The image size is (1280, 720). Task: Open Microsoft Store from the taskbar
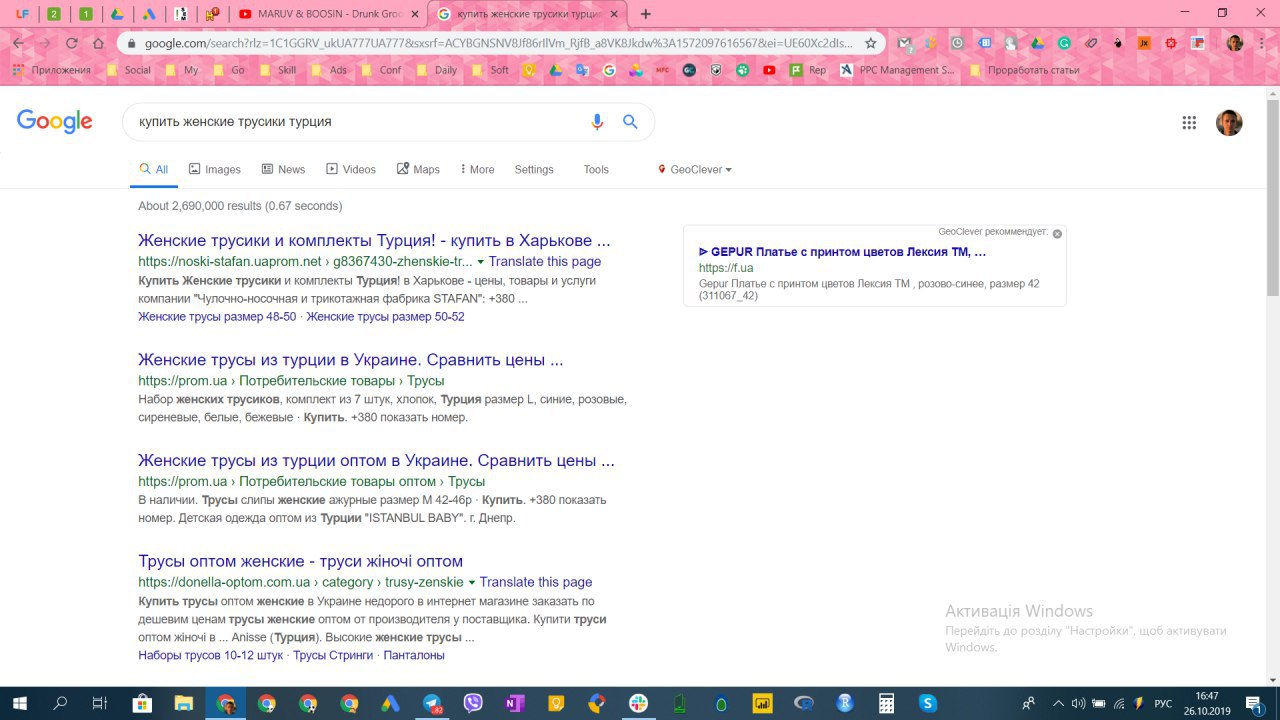click(x=142, y=703)
